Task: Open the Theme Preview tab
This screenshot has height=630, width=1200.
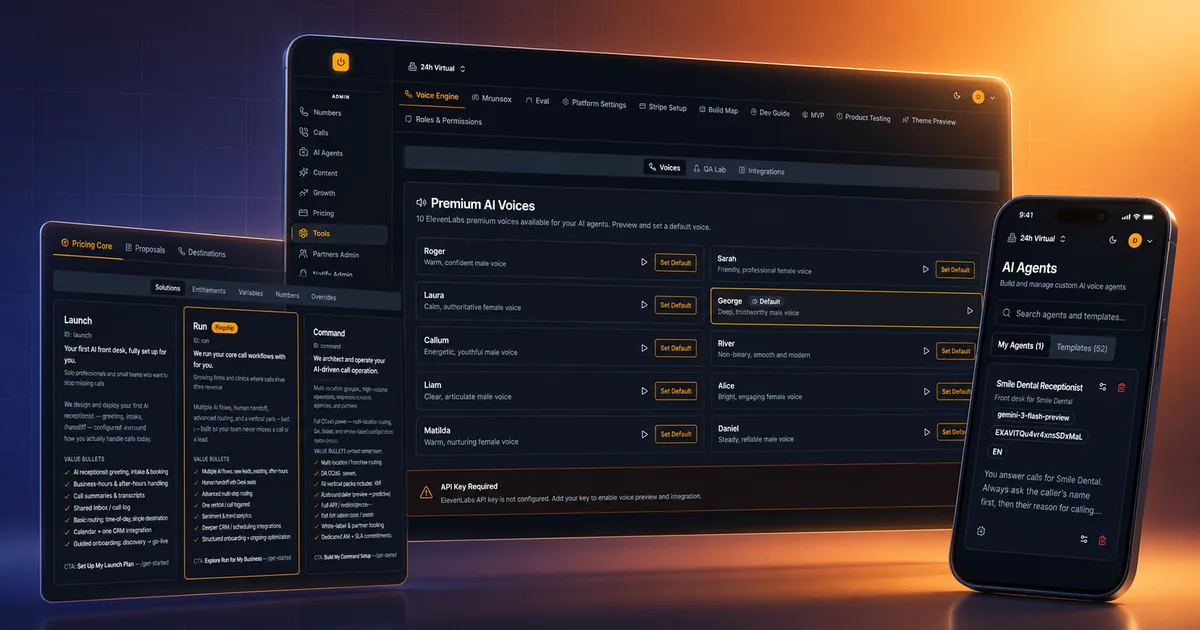Action: (x=928, y=121)
